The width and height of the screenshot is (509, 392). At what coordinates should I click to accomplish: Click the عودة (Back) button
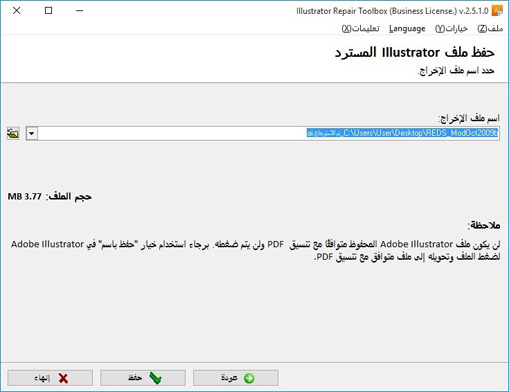click(236, 378)
